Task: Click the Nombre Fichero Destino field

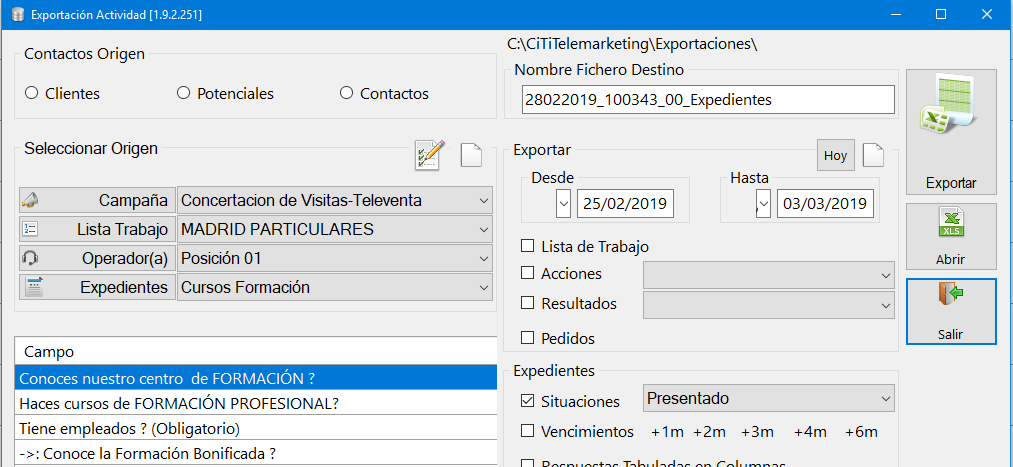Action: (x=708, y=100)
